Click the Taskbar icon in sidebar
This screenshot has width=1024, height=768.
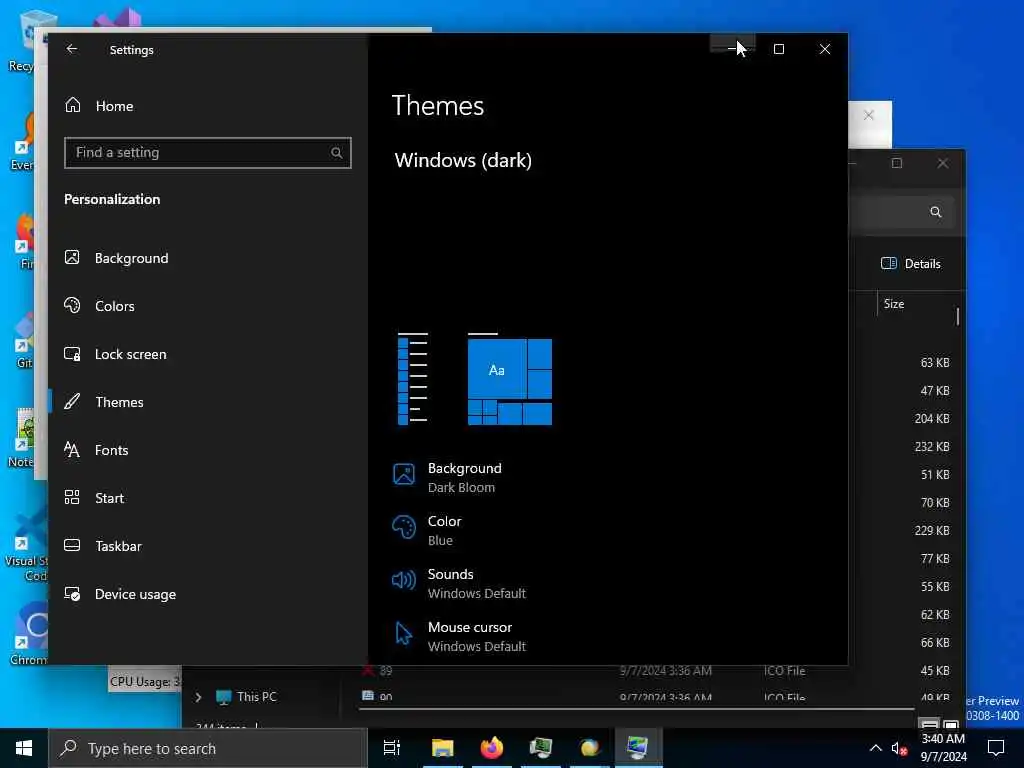[72, 545]
